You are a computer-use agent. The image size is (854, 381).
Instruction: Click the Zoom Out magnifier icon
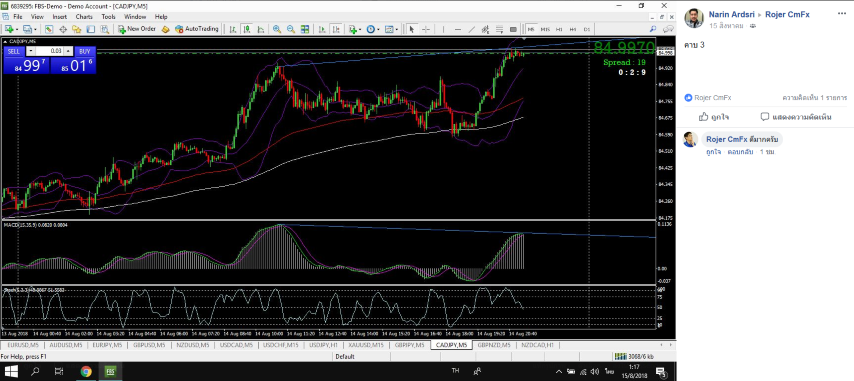pyautogui.click(x=291, y=29)
